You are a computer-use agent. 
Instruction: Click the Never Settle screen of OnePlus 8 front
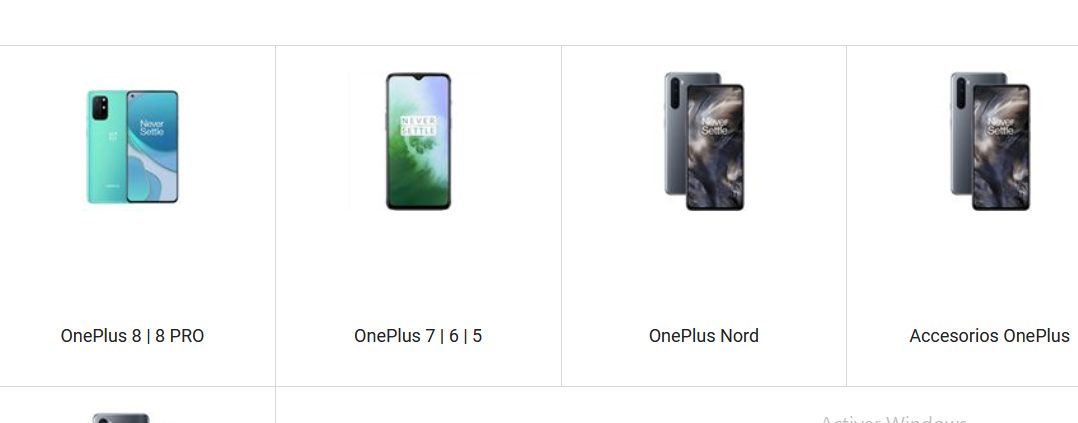(x=152, y=147)
